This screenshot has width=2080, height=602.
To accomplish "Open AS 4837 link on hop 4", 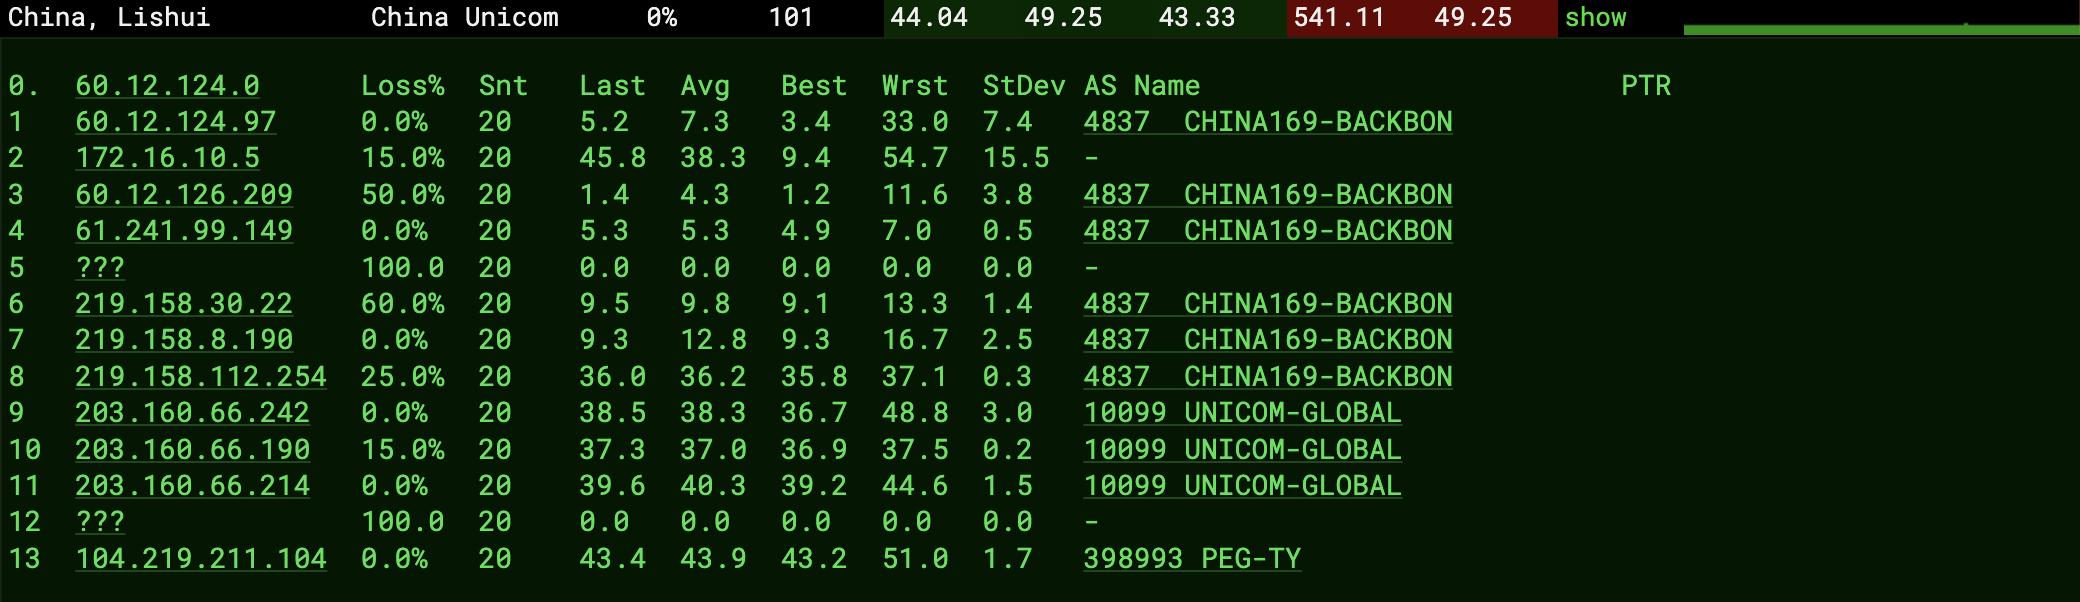I will [1268, 231].
